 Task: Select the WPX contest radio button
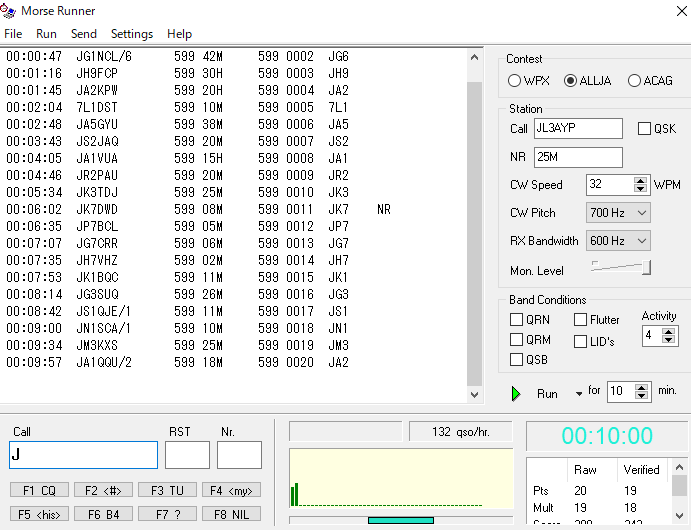[x=514, y=81]
